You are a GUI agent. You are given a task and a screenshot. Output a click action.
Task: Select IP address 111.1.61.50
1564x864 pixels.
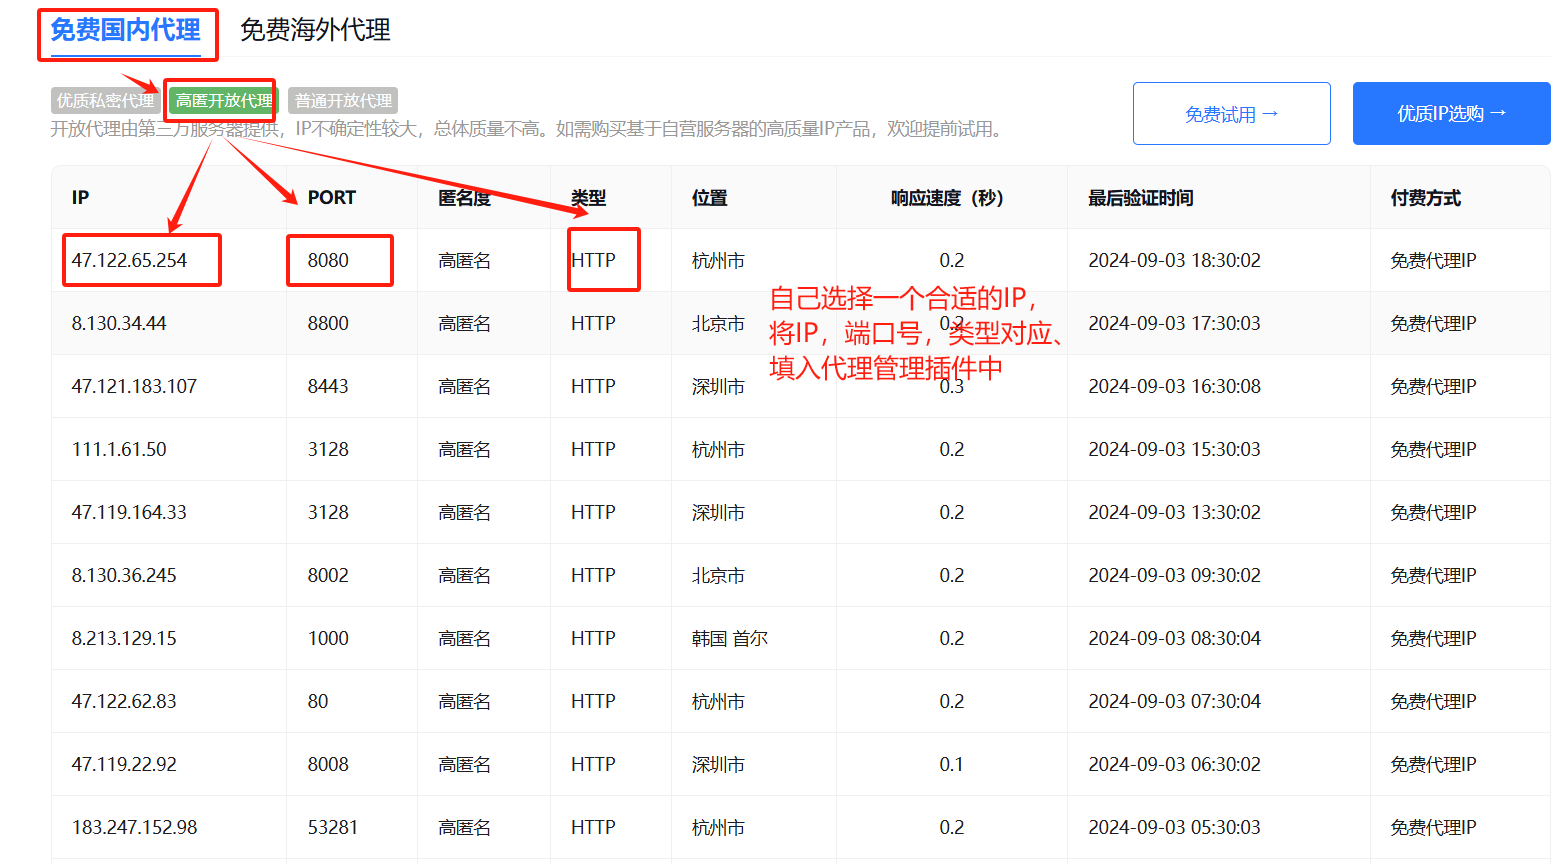119,450
